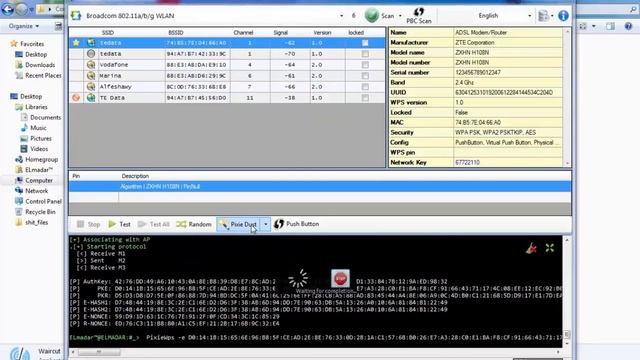This screenshot has width=640, height=360.
Task: Click the ZTE Corporation manufacturer value
Action: pyautogui.click(x=475, y=42)
